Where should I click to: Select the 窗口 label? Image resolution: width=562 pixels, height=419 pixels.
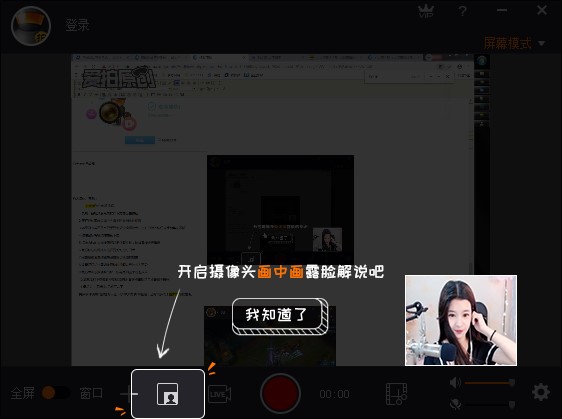pos(91,393)
